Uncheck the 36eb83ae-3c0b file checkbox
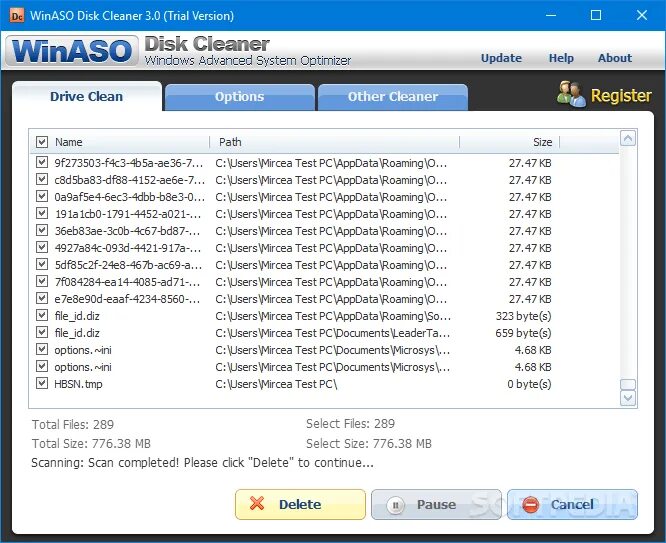 (x=42, y=230)
